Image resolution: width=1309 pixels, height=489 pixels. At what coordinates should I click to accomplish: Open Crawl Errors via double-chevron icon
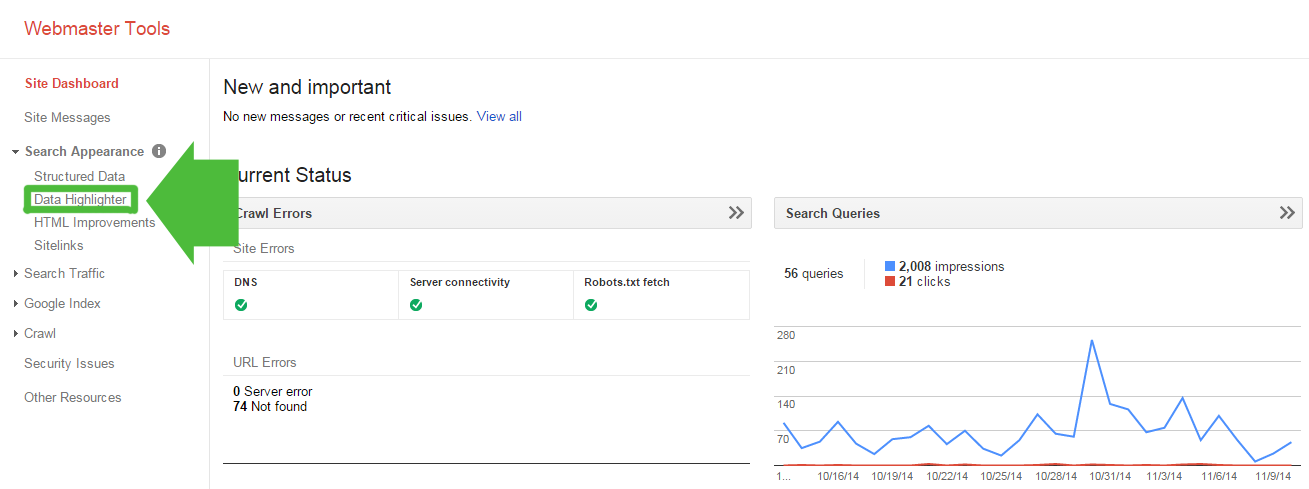[736, 213]
